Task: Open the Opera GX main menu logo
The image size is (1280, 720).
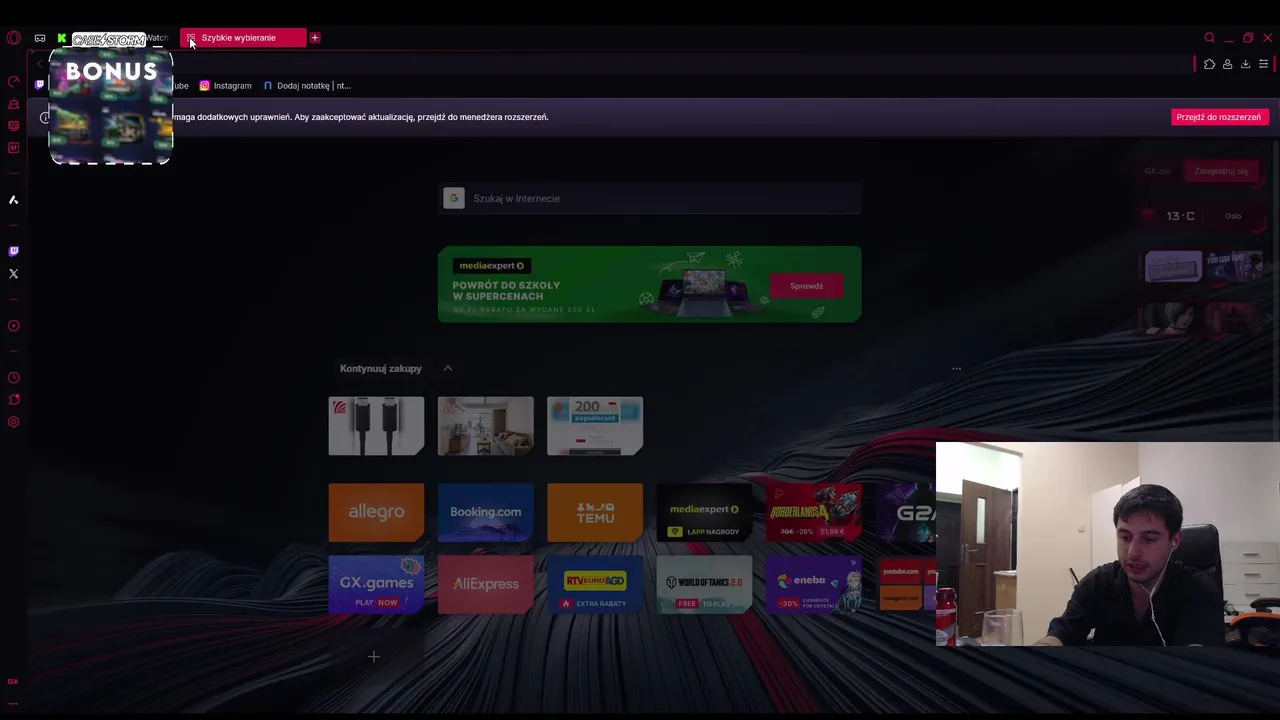Action: pyautogui.click(x=13, y=38)
